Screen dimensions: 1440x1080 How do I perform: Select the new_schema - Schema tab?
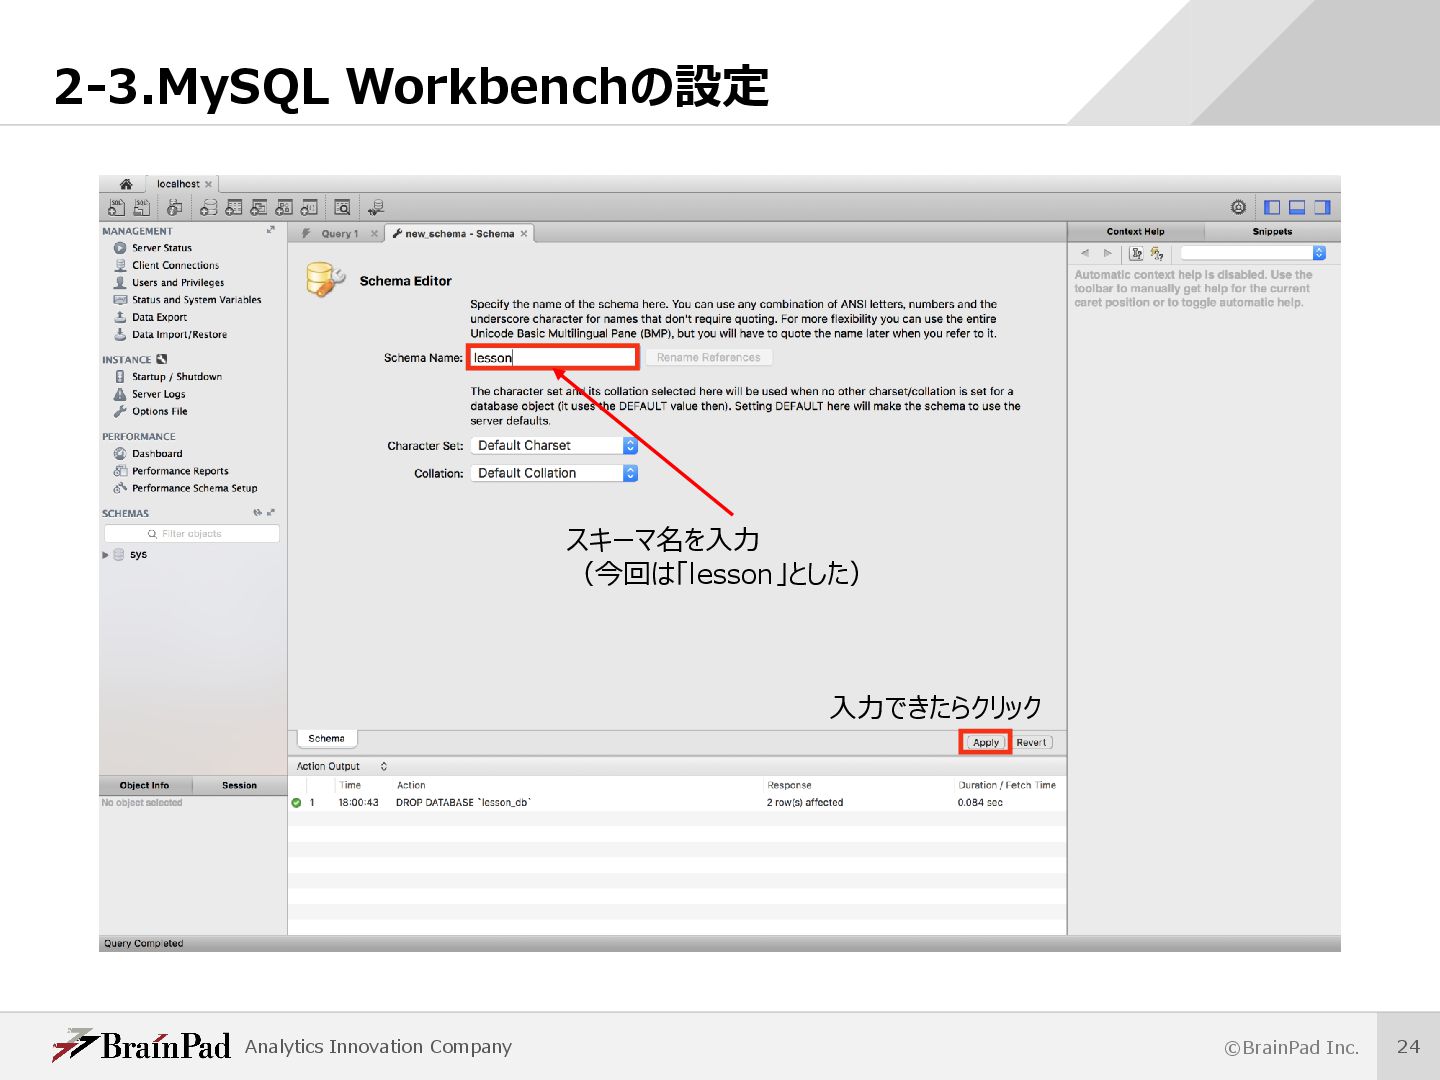tap(459, 234)
